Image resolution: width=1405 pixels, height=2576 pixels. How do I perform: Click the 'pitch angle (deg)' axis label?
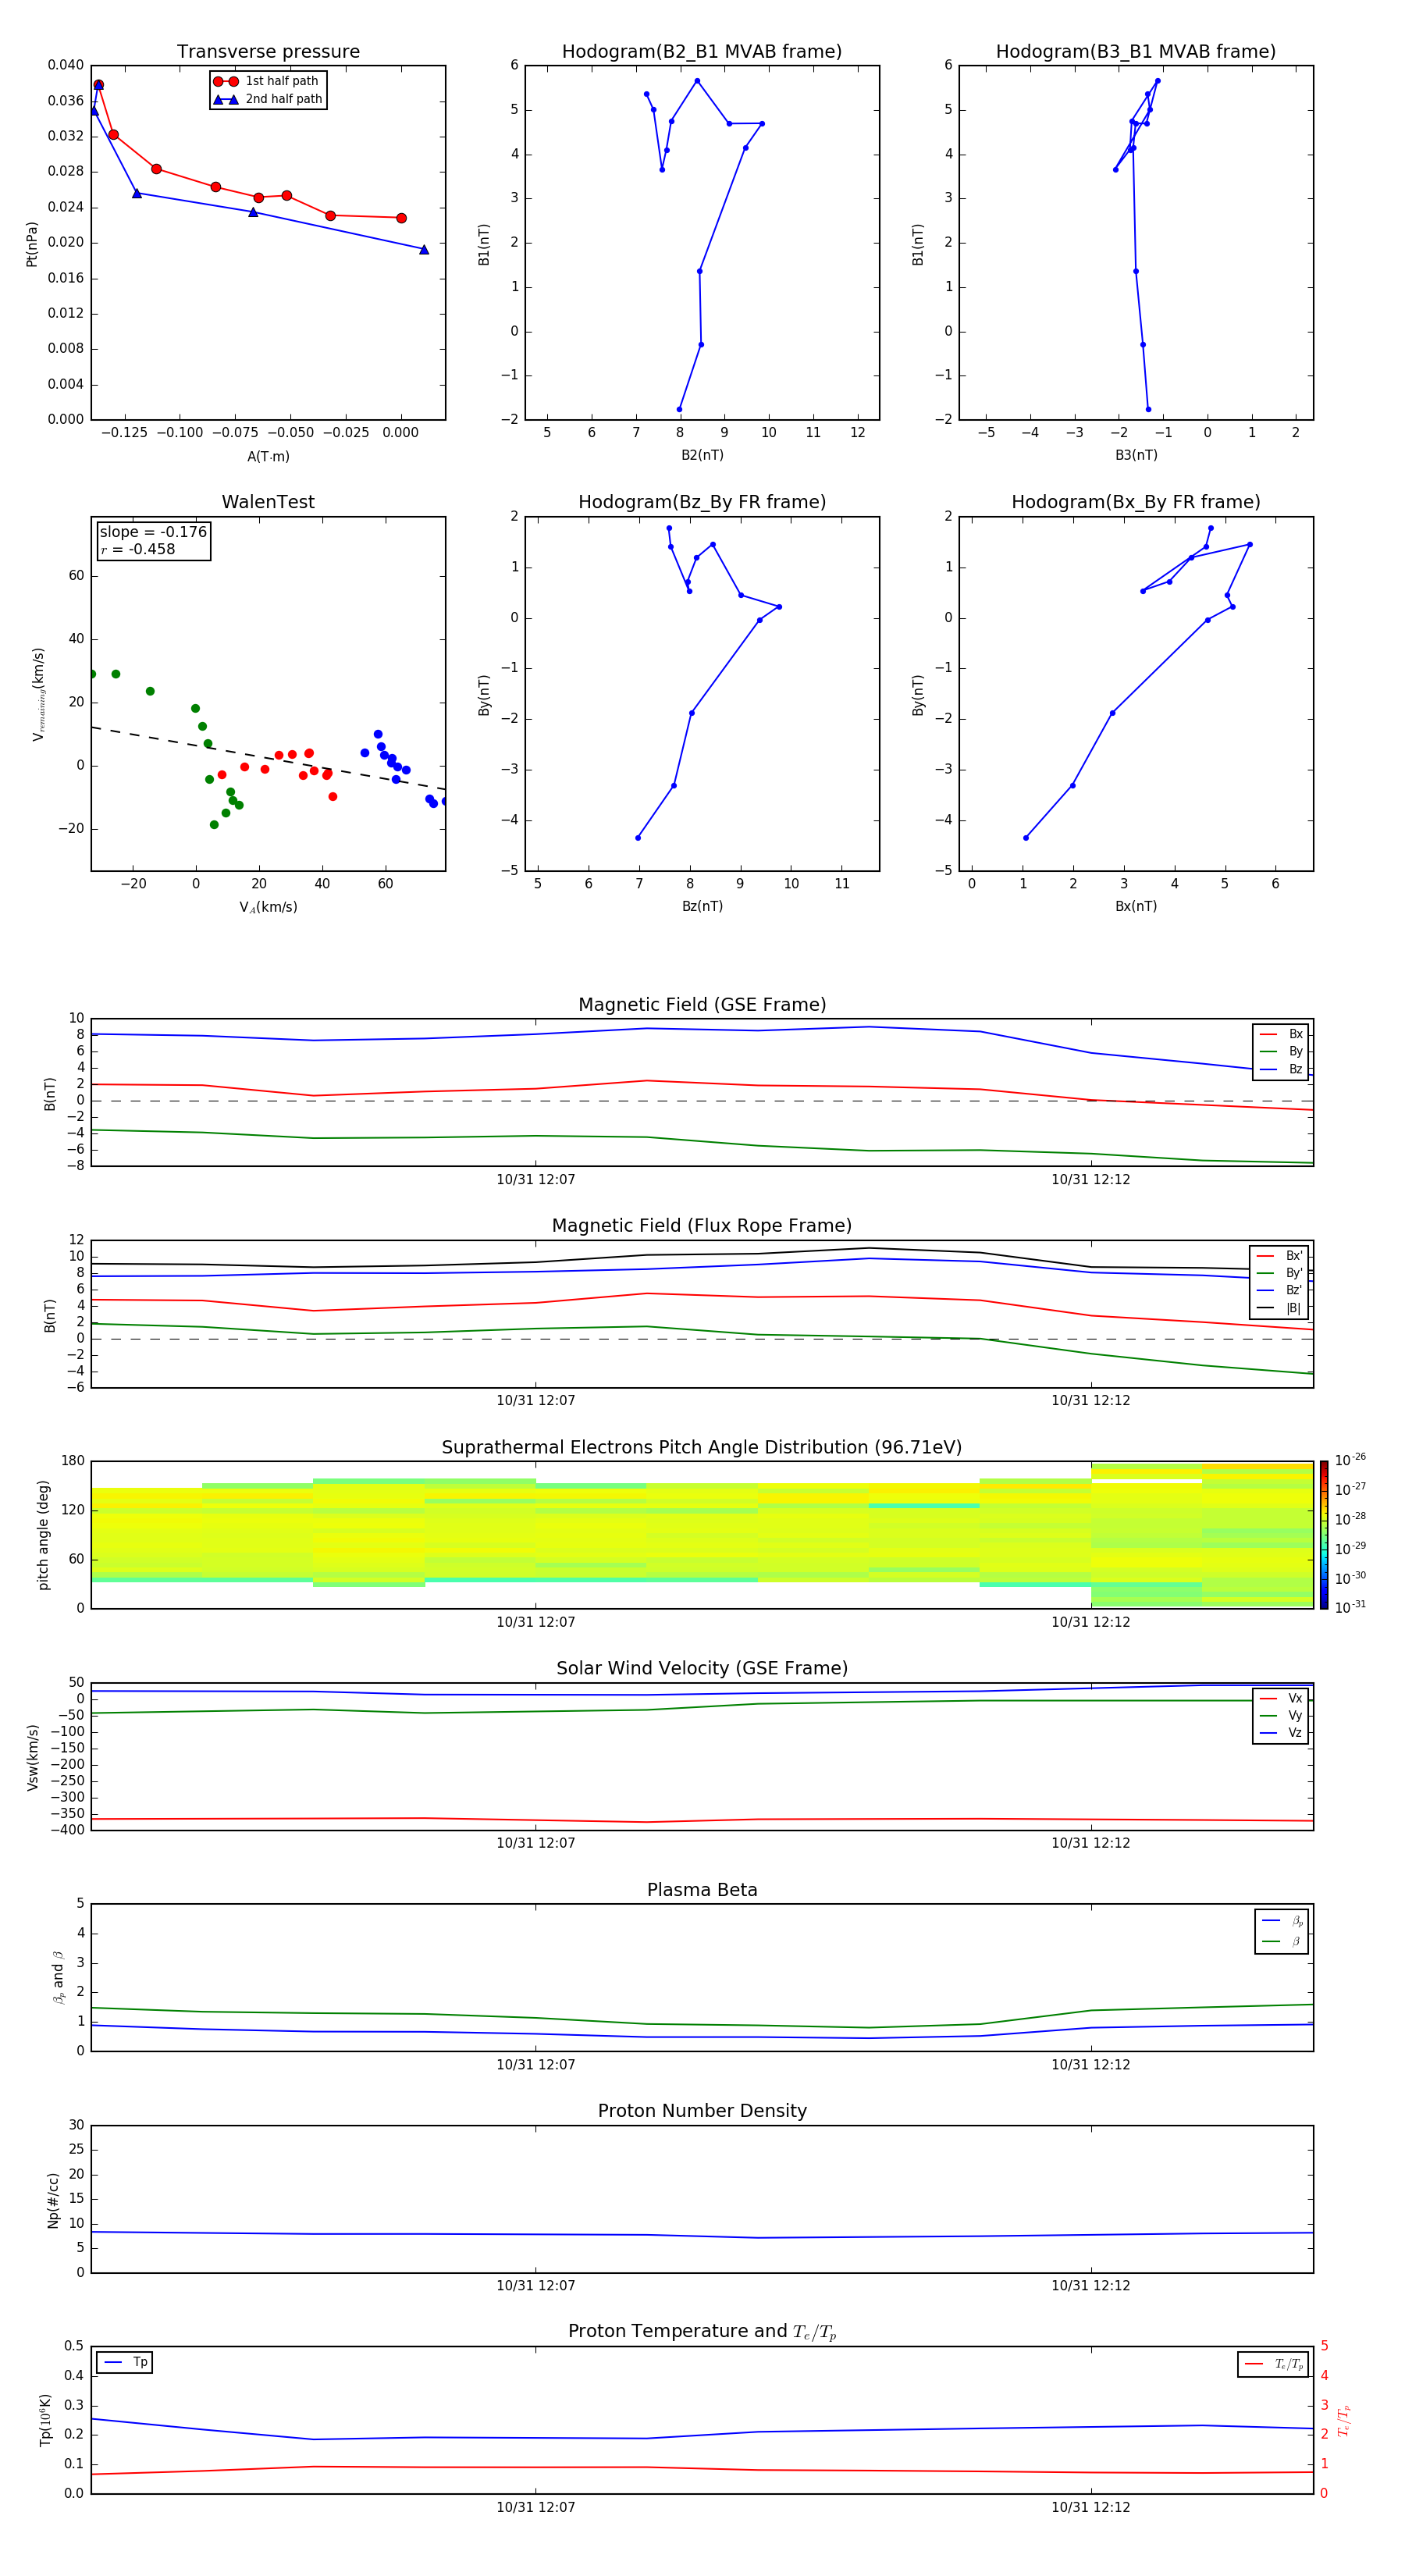[x=43, y=1535]
